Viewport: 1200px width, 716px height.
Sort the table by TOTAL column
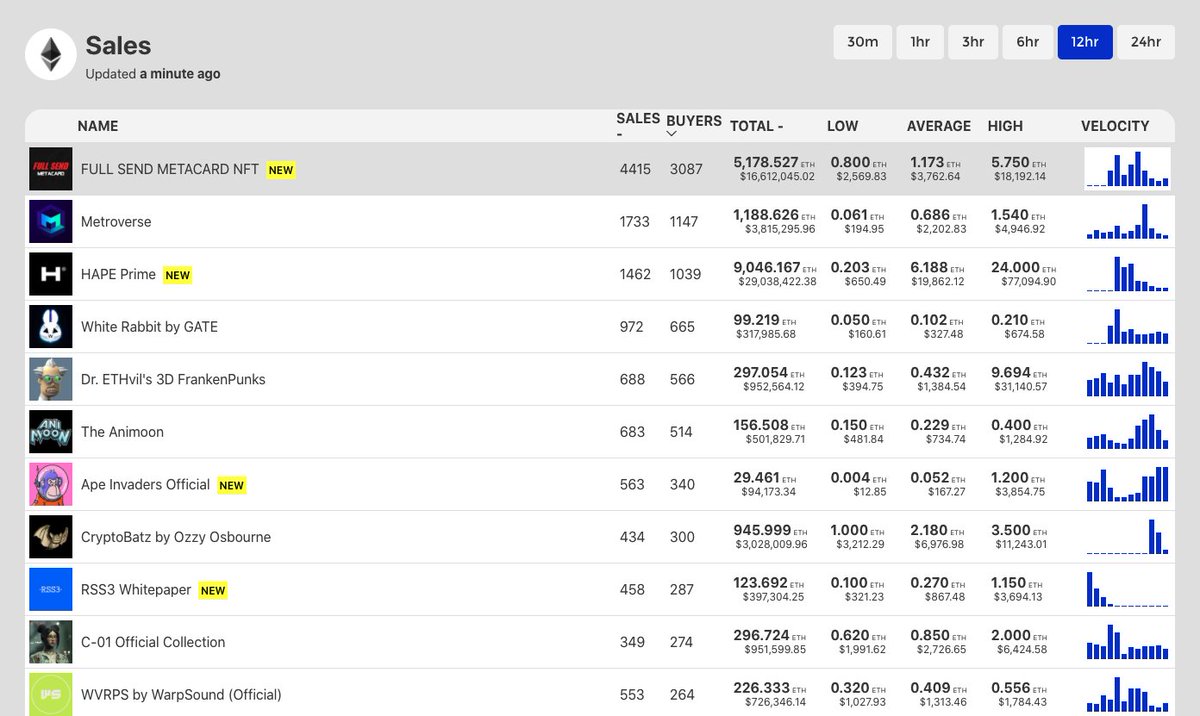coord(757,126)
